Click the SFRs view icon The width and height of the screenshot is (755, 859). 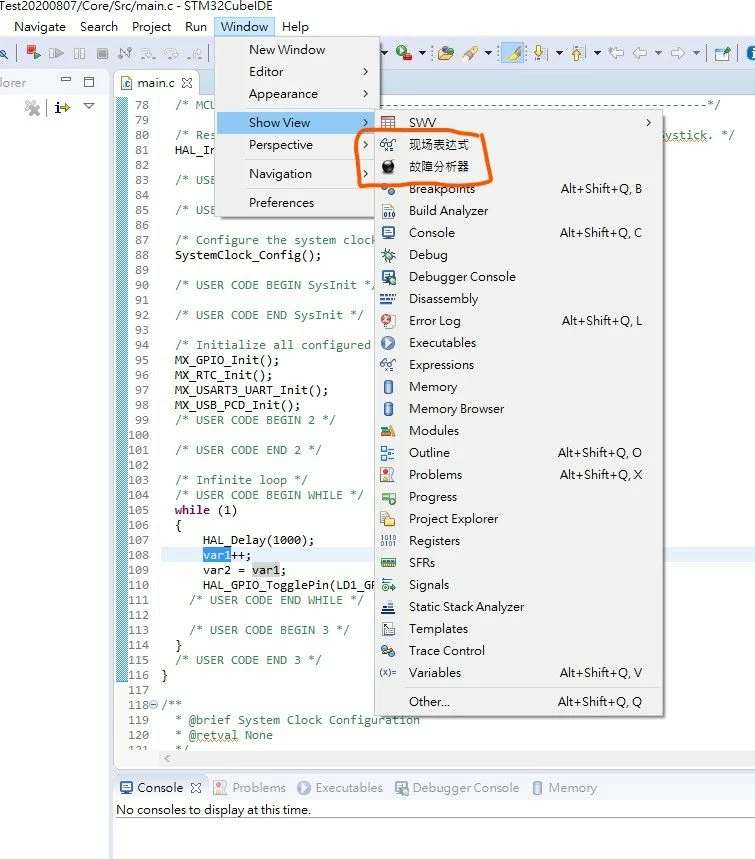(x=388, y=563)
